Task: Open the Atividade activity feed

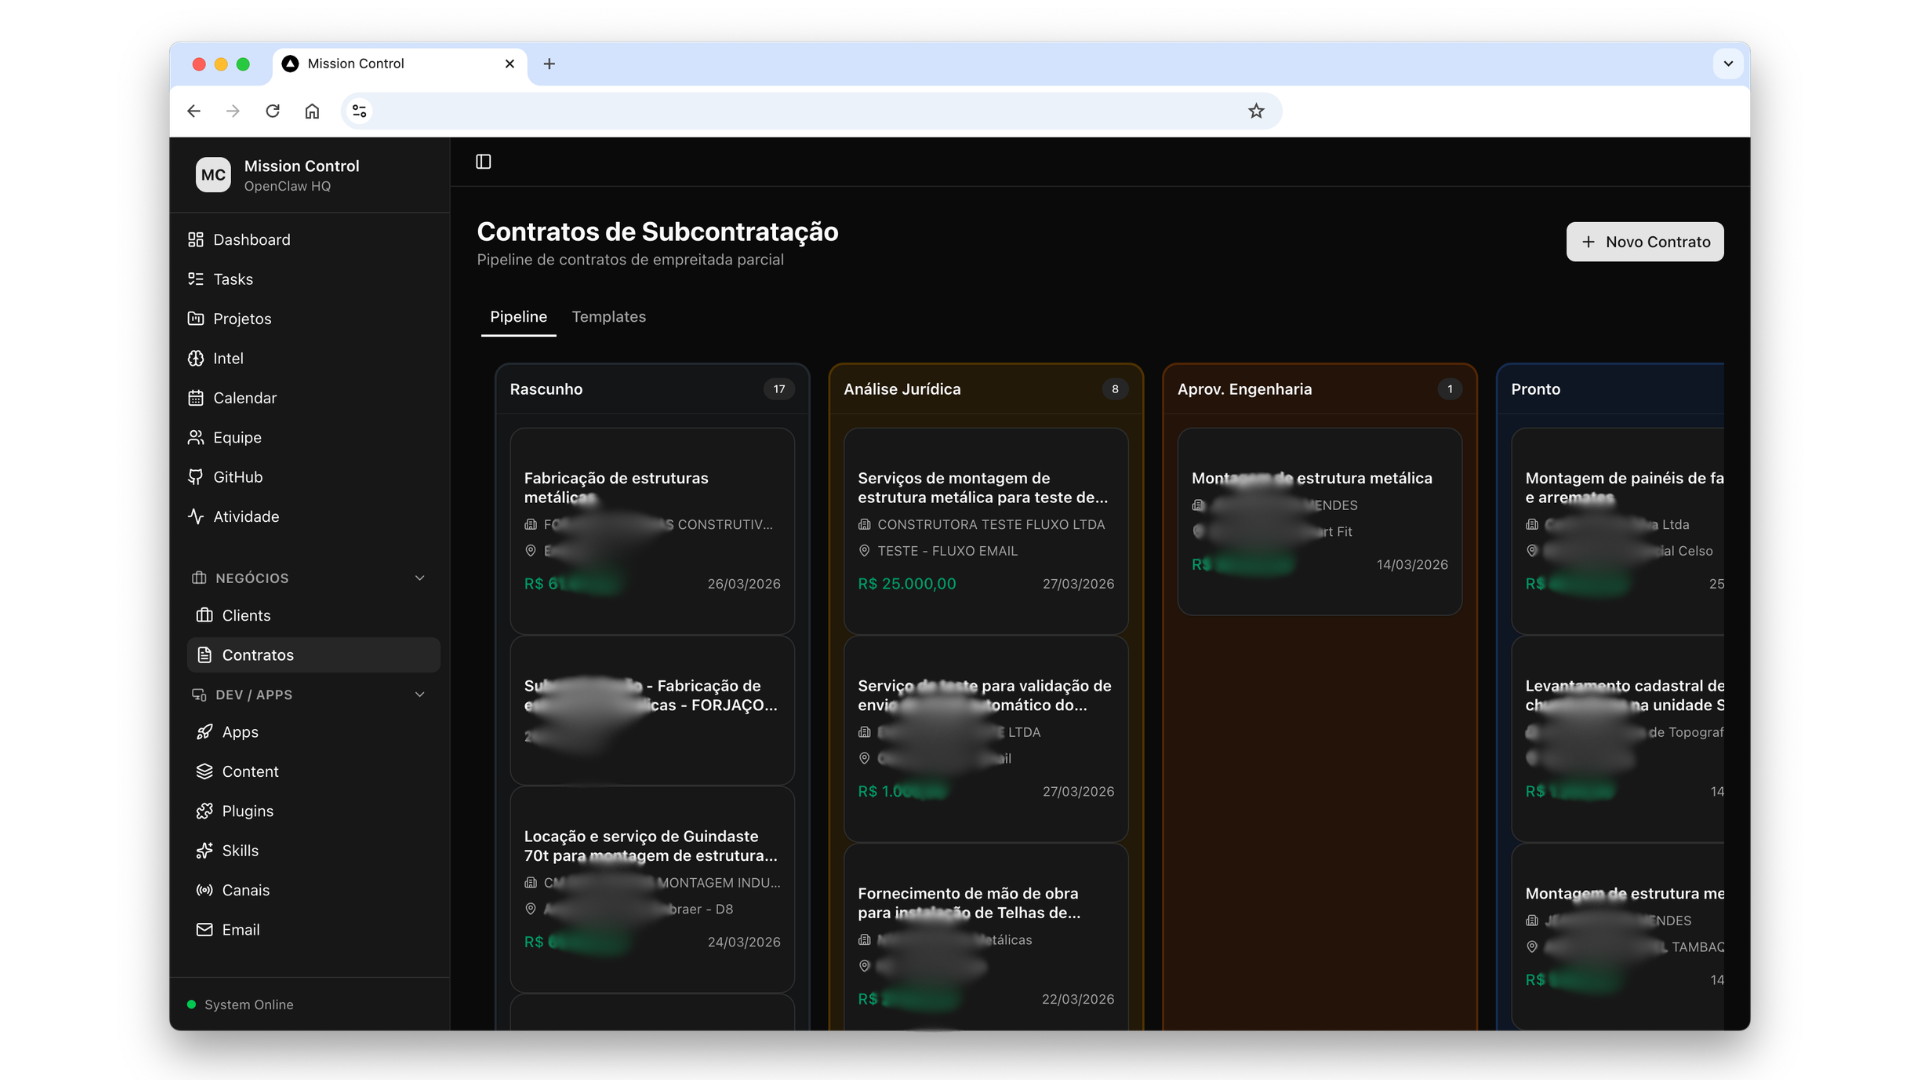Action: (246, 516)
